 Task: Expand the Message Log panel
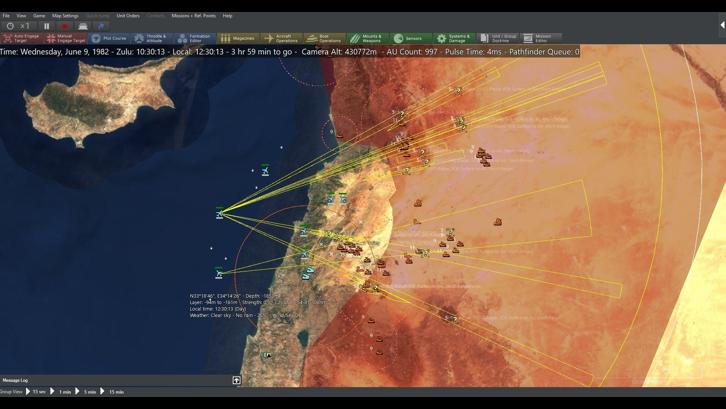236,380
